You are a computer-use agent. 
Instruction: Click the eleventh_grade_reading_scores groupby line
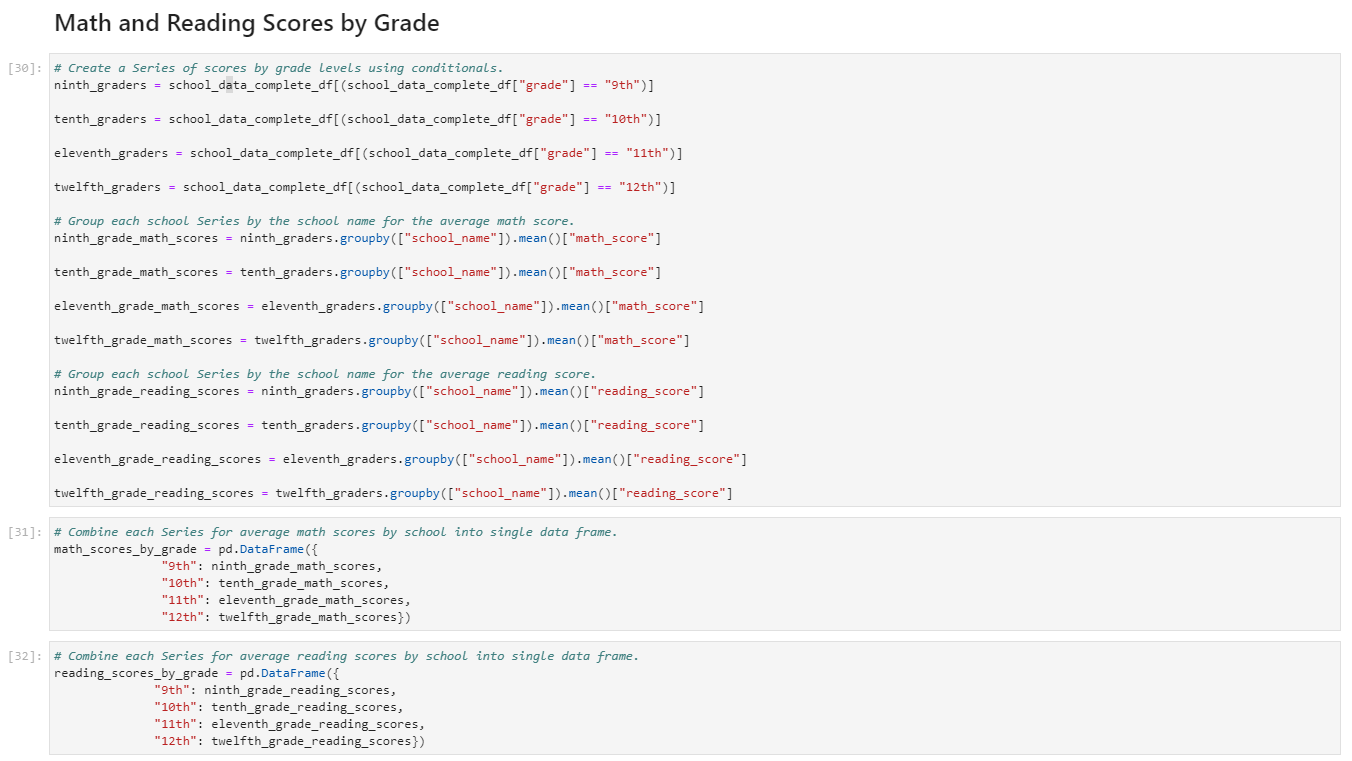[401, 459]
